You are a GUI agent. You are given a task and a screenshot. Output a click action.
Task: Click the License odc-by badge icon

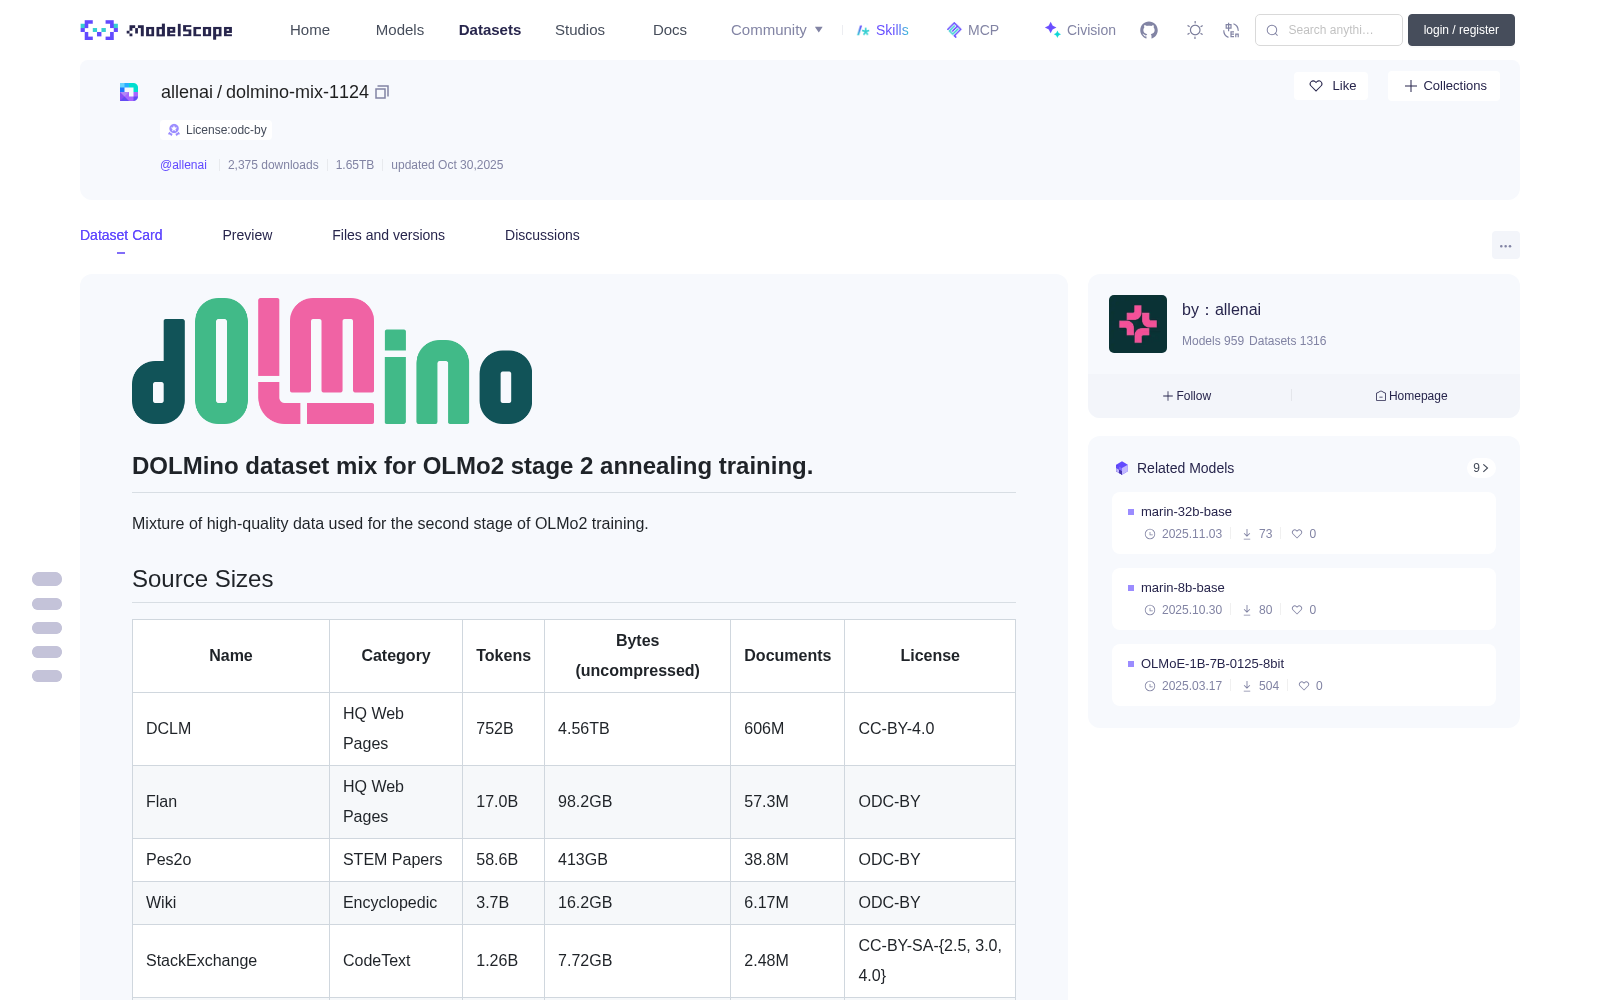click(174, 130)
